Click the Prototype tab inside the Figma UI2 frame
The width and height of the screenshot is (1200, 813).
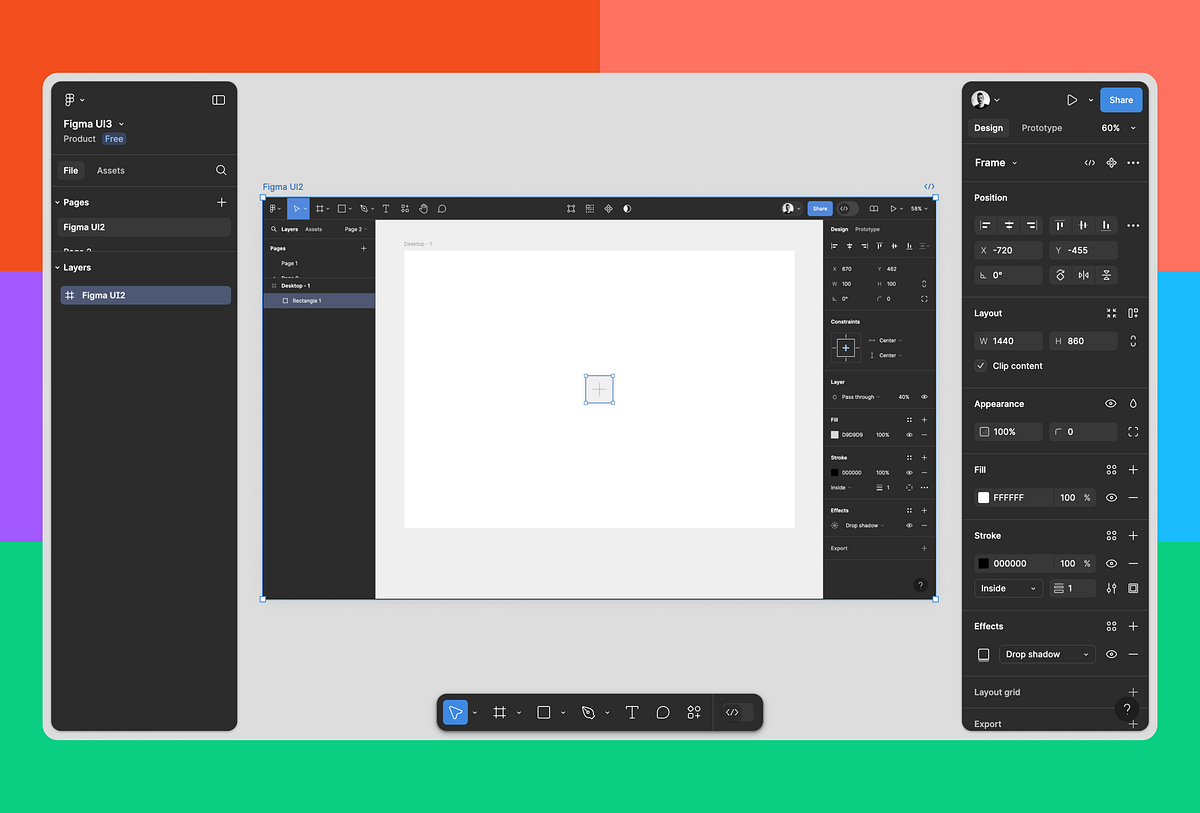pyautogui.click(x=867, y=229)
